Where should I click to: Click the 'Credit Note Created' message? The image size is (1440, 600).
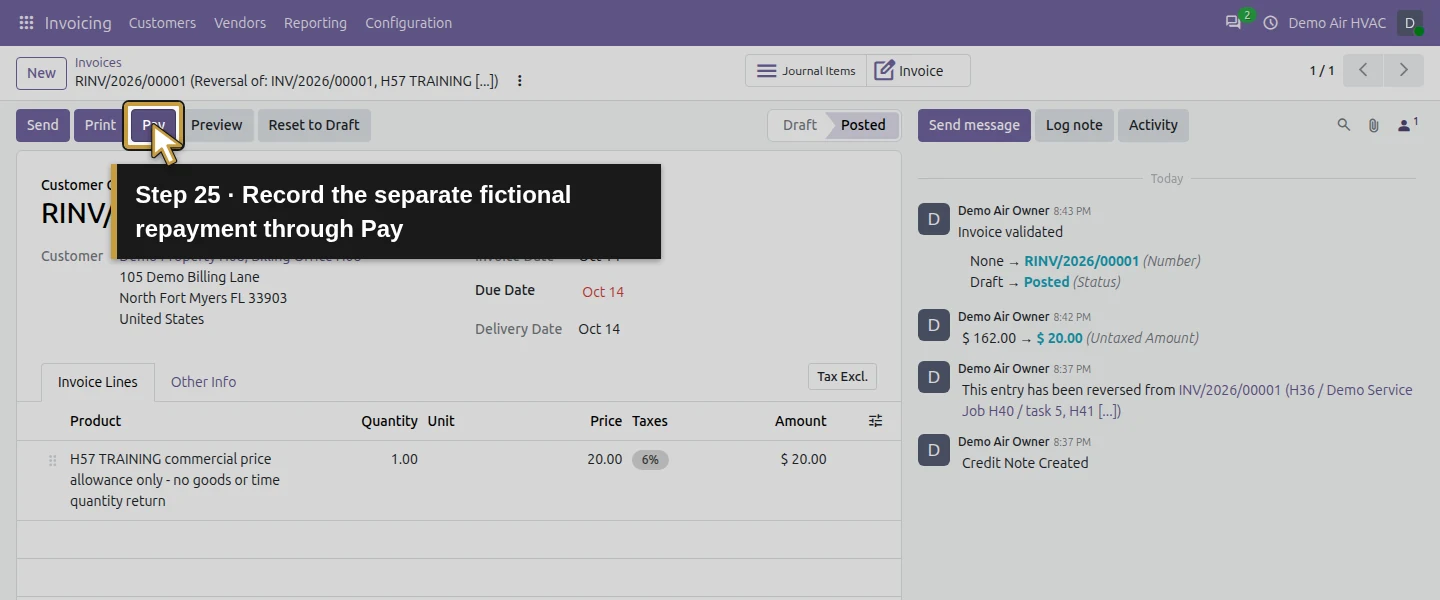[x=1025, y=463]
